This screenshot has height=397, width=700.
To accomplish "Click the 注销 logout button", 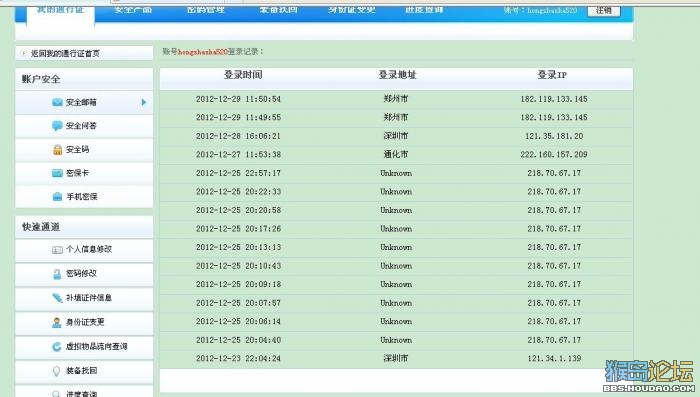I will pyautogui.click(x=604, y=10).
